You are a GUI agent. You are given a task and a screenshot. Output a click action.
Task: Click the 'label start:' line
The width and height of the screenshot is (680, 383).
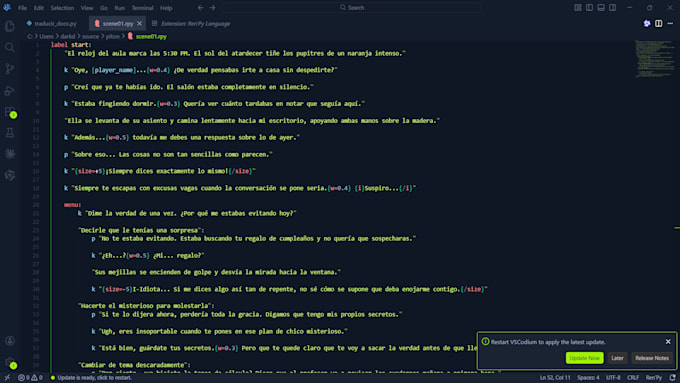click(71, 45)
